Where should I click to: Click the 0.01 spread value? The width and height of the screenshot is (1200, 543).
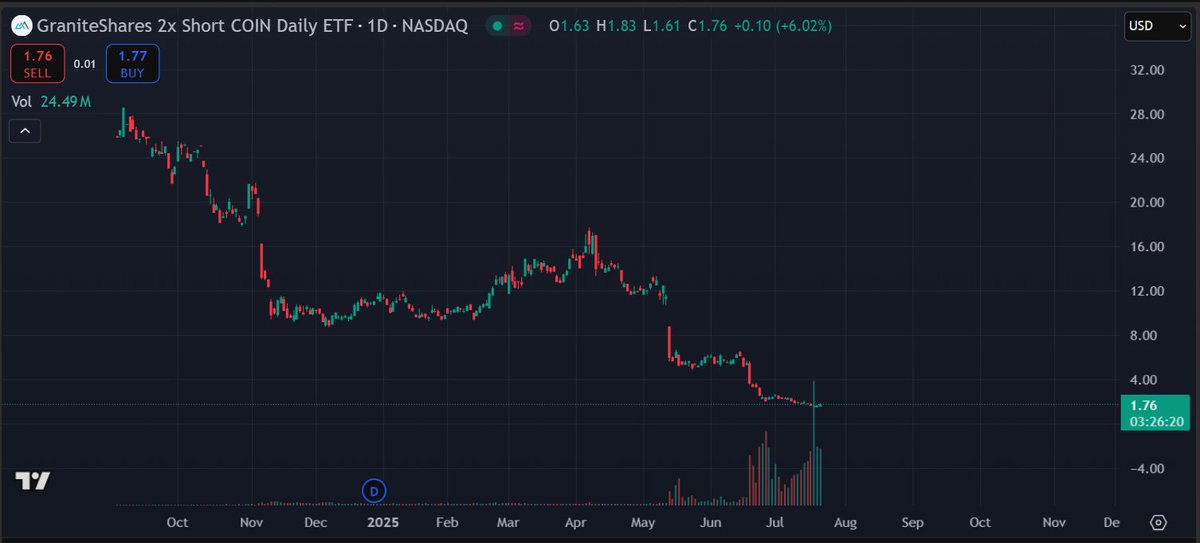(85, 64)
